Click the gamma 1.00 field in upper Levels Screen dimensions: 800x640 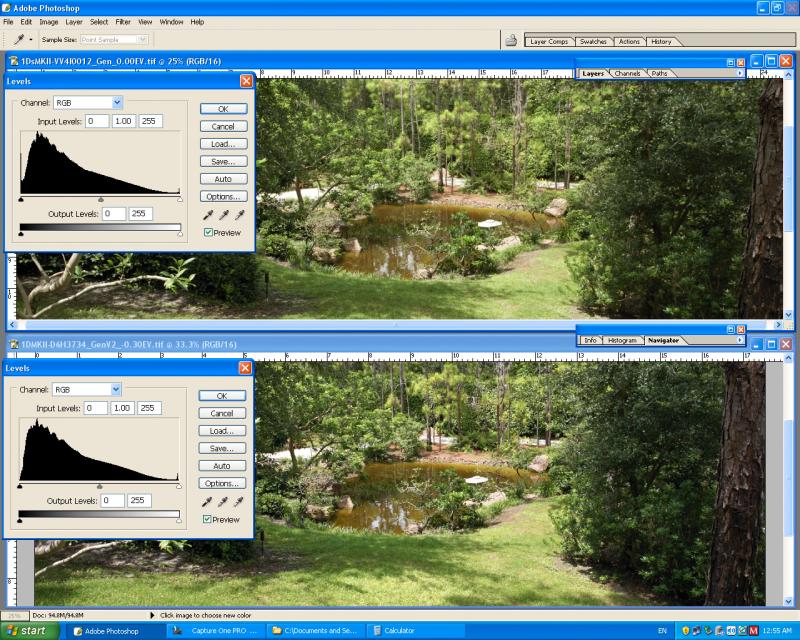(123, 121)
